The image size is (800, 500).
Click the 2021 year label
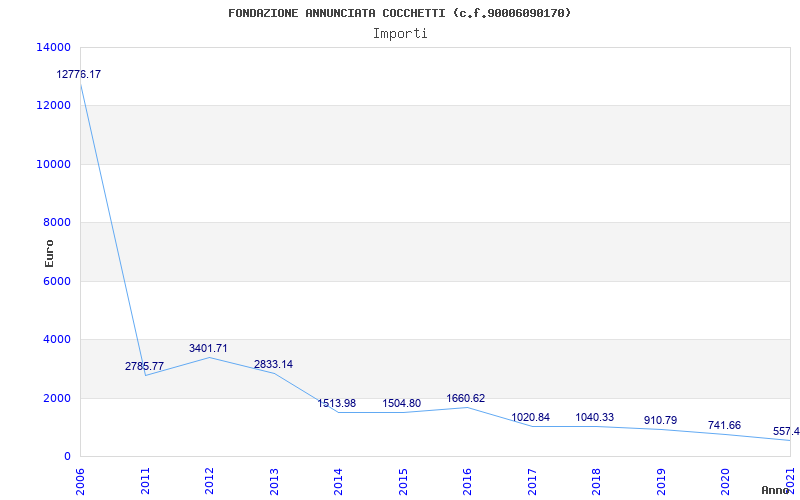coord(790,479)
